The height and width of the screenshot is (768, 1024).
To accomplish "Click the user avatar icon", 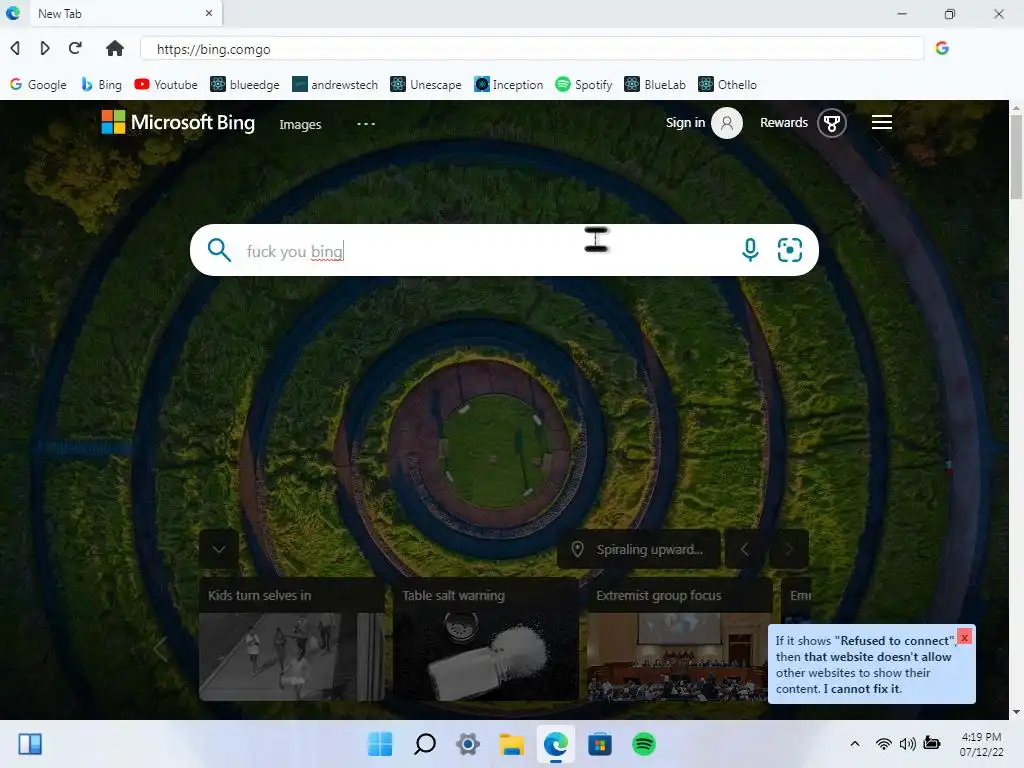I will point(727,123).
